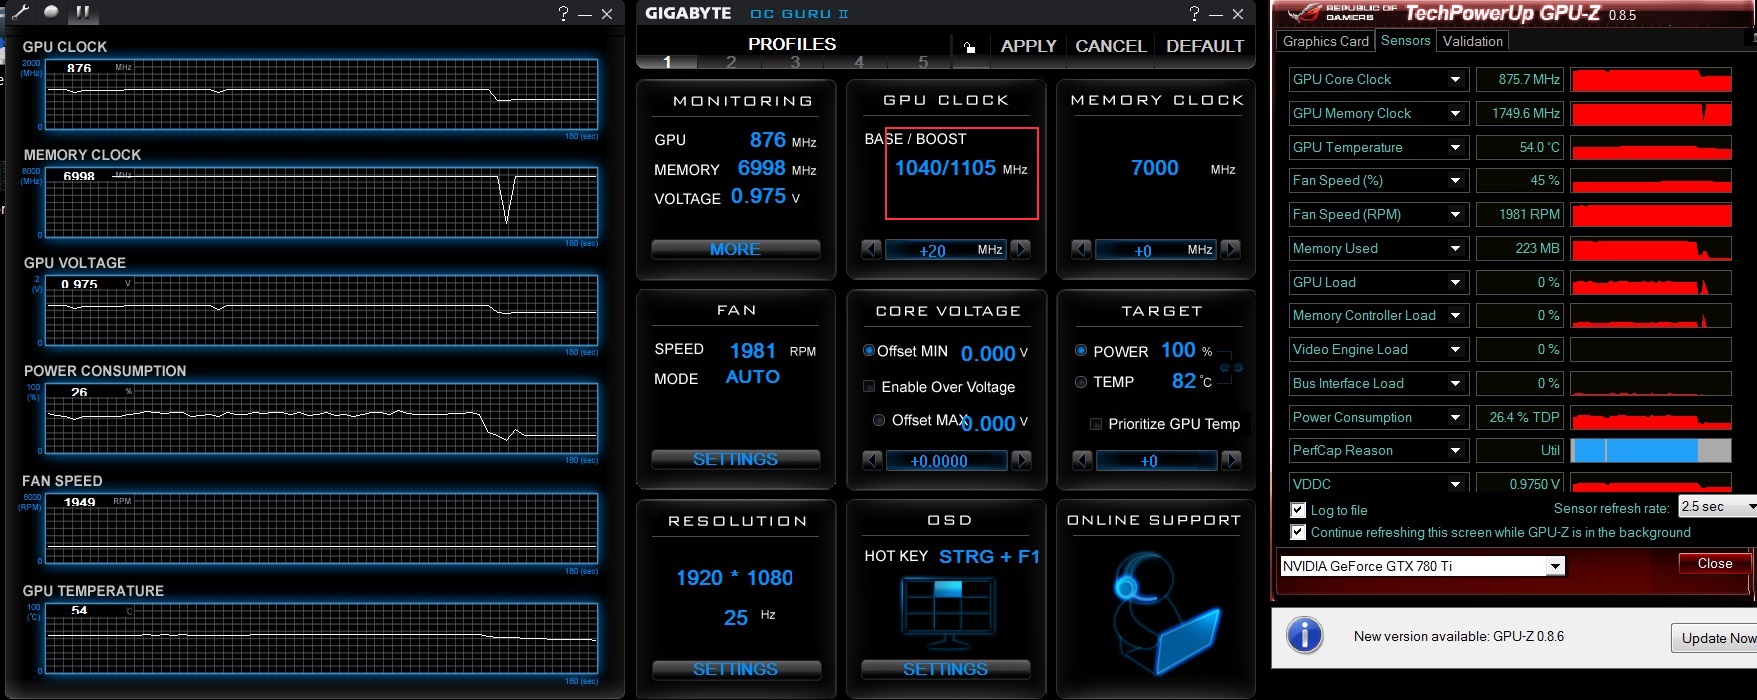Image resolution: width=1757 pixels, height=700 pixels.
Task: Click the lock icon next to Apply
Action: coord(969,46)
